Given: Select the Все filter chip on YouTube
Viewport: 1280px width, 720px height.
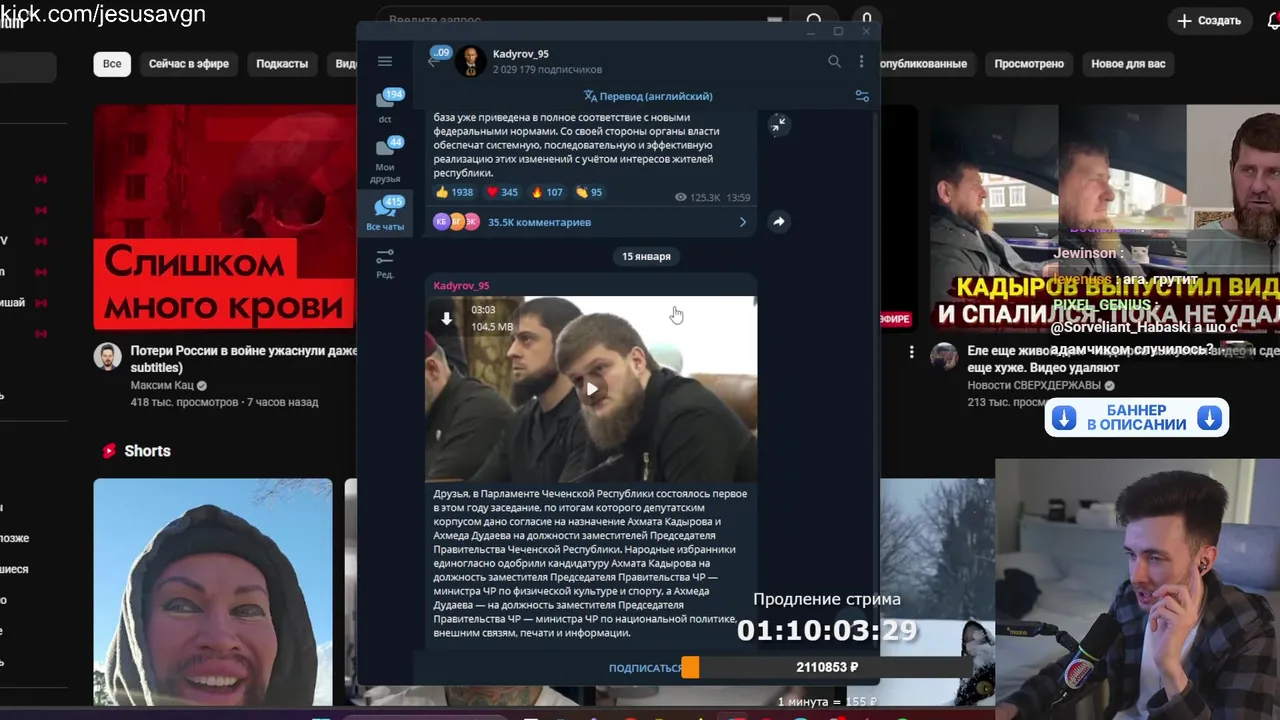Looking at the screenshot, I should pos(112,64).
